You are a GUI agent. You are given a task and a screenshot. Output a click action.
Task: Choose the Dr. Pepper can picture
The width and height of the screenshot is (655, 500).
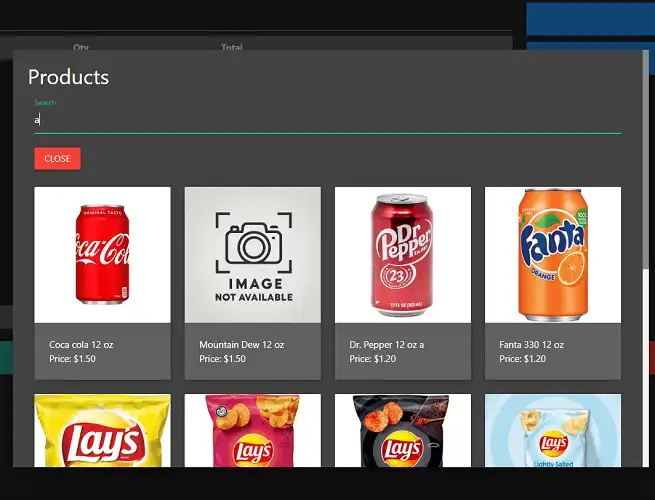click(402, 254)
